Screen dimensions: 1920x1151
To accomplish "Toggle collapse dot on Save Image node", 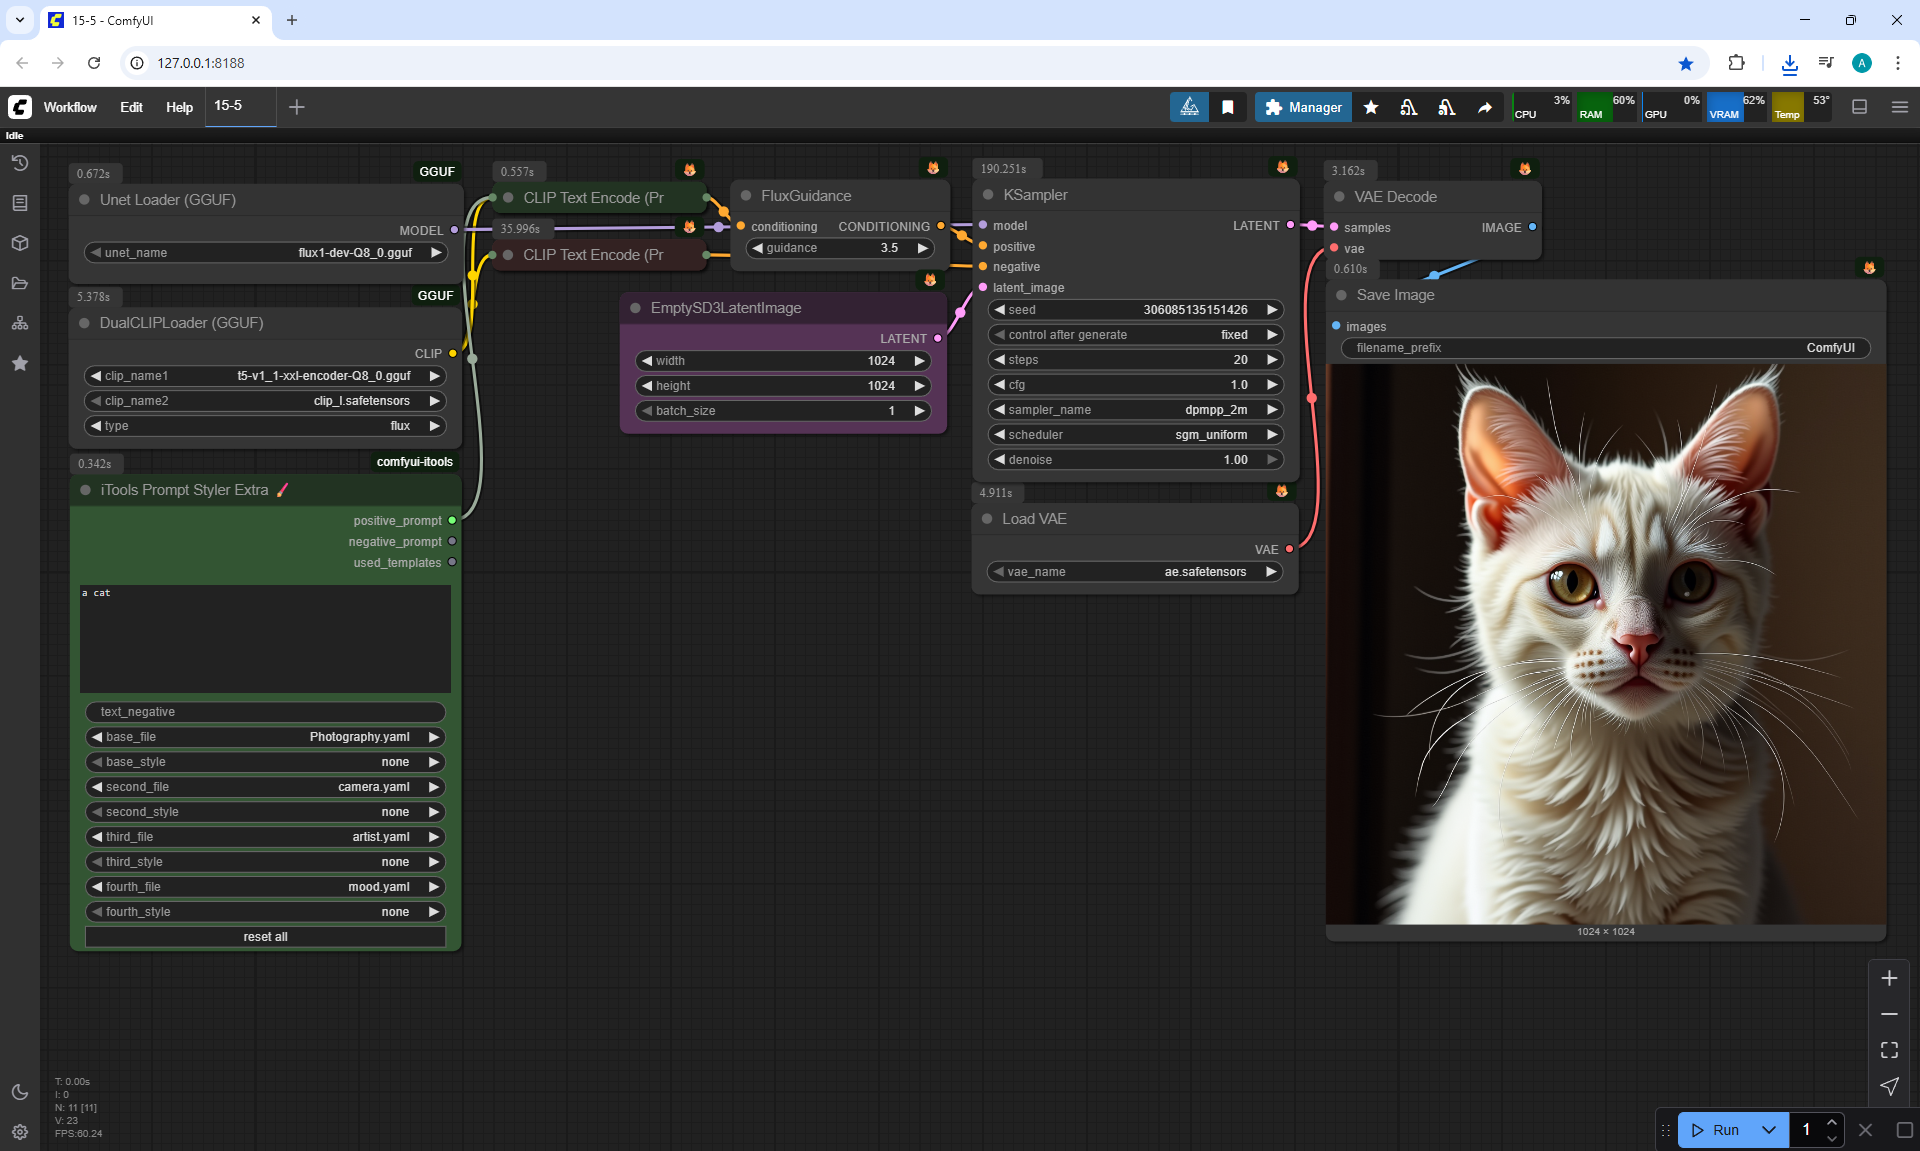I will [1341, 295].
